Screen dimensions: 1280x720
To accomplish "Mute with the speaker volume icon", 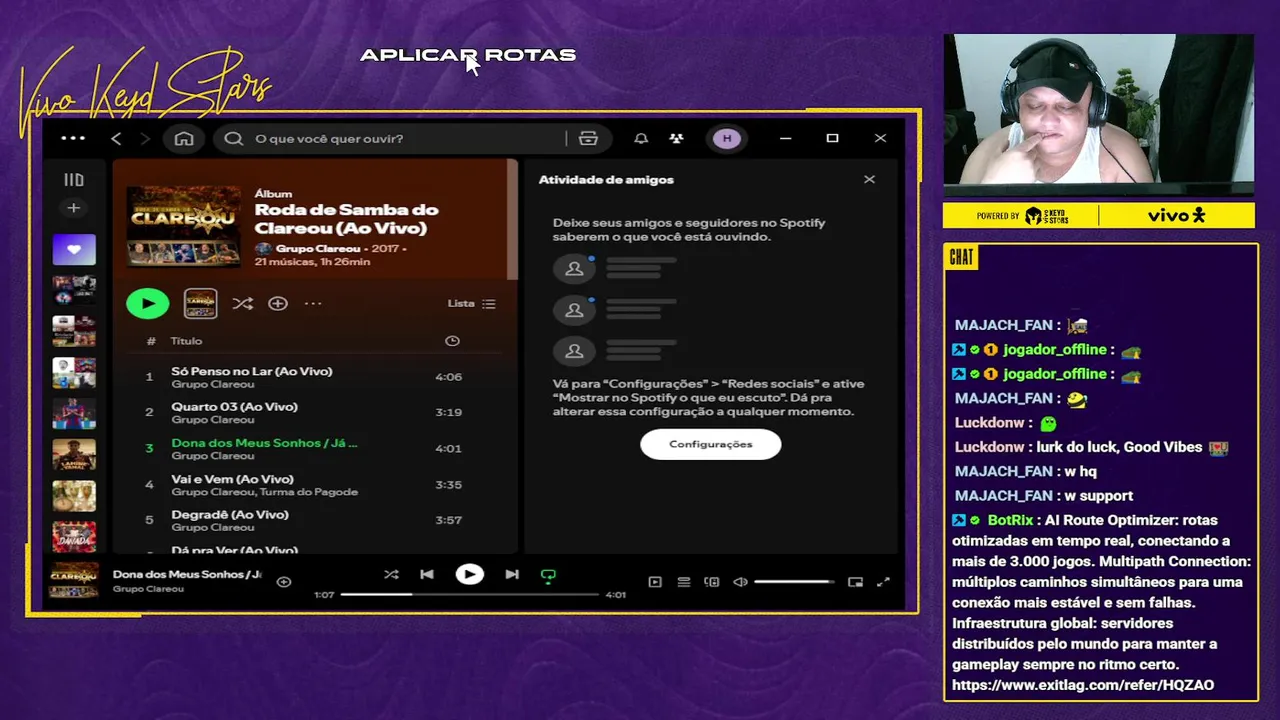I will (740, 582).
